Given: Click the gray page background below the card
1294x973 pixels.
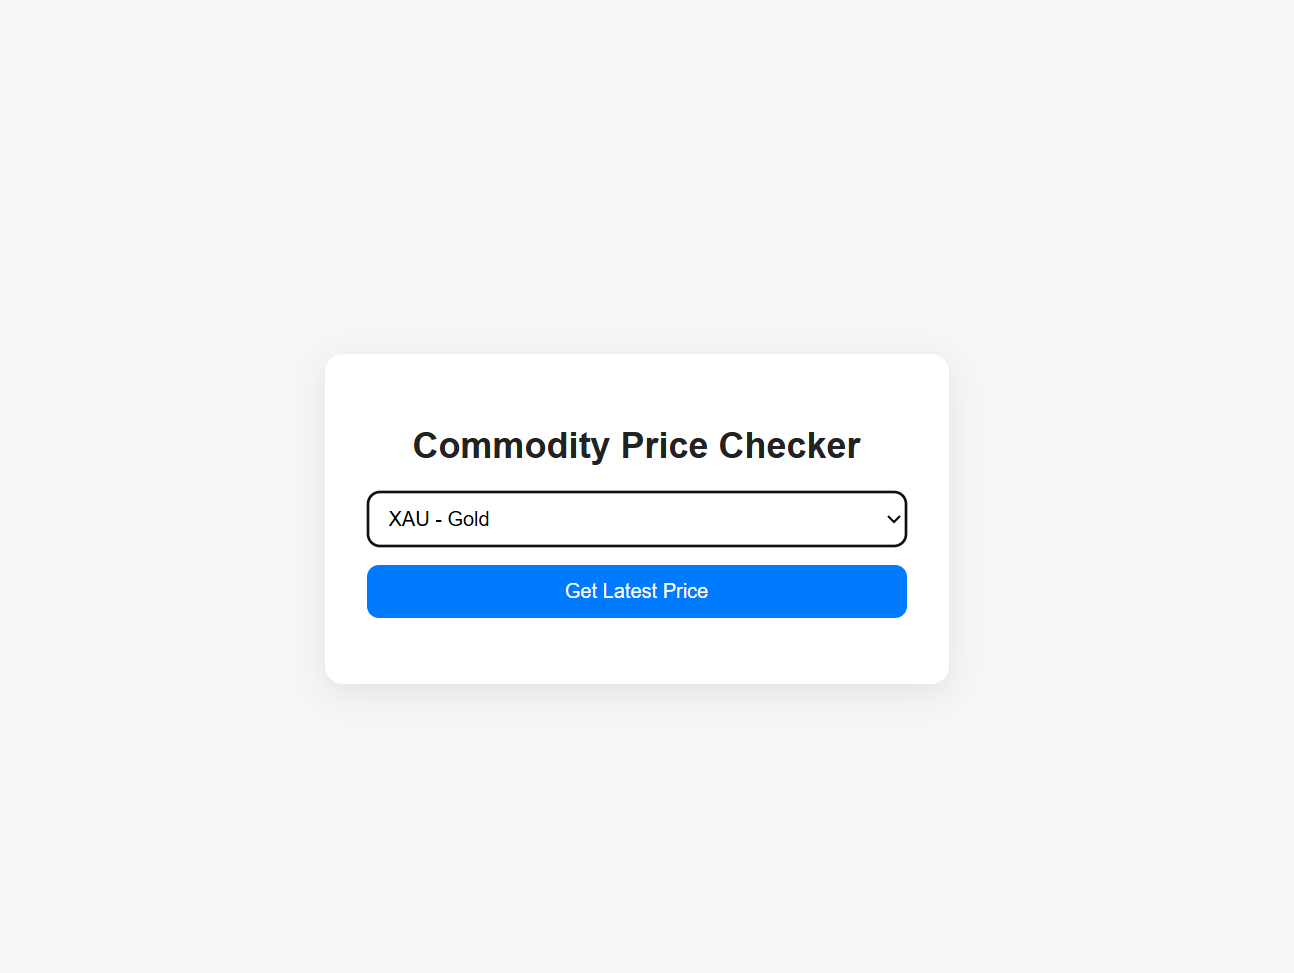Looking at the screenshot, I should (636, 830).
